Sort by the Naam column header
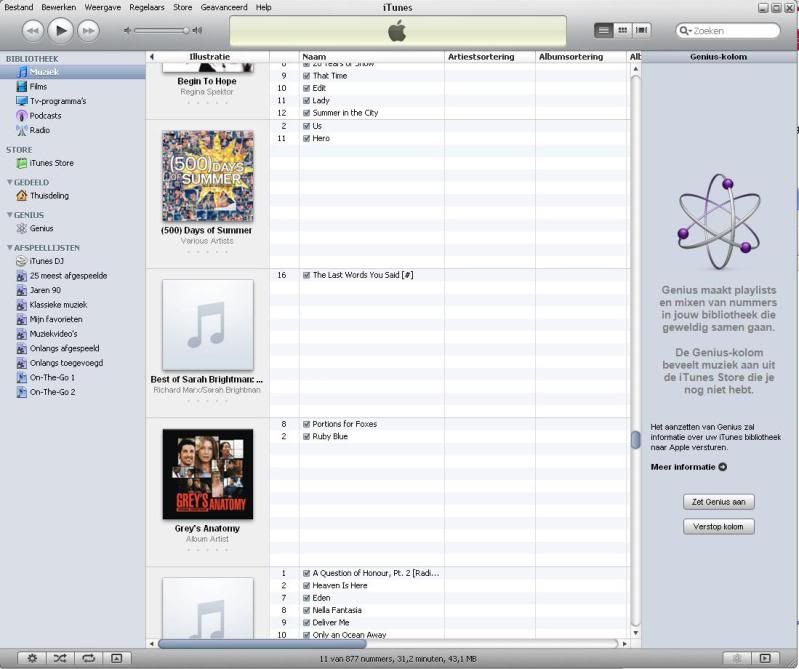 (x=371, y=57)
